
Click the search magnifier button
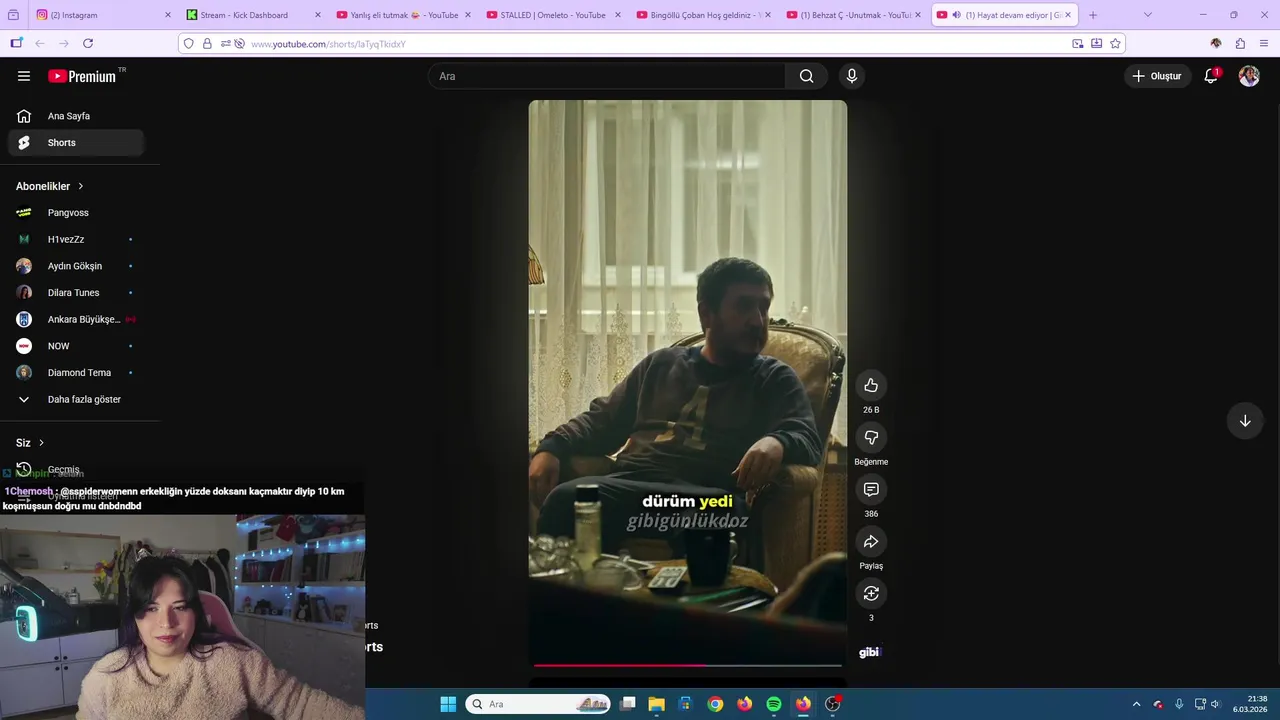806,76
